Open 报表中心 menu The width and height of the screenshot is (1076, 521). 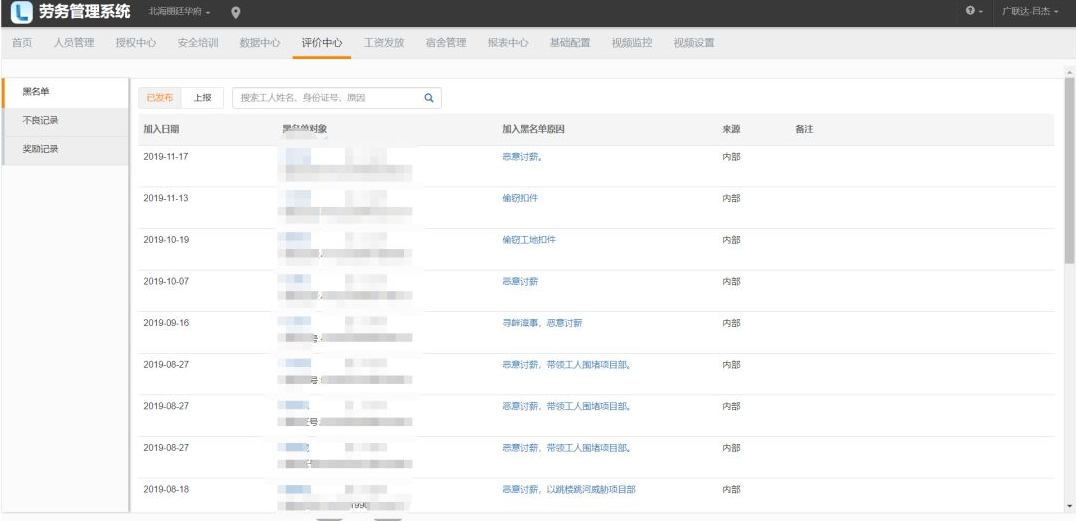tap(508, 43)
